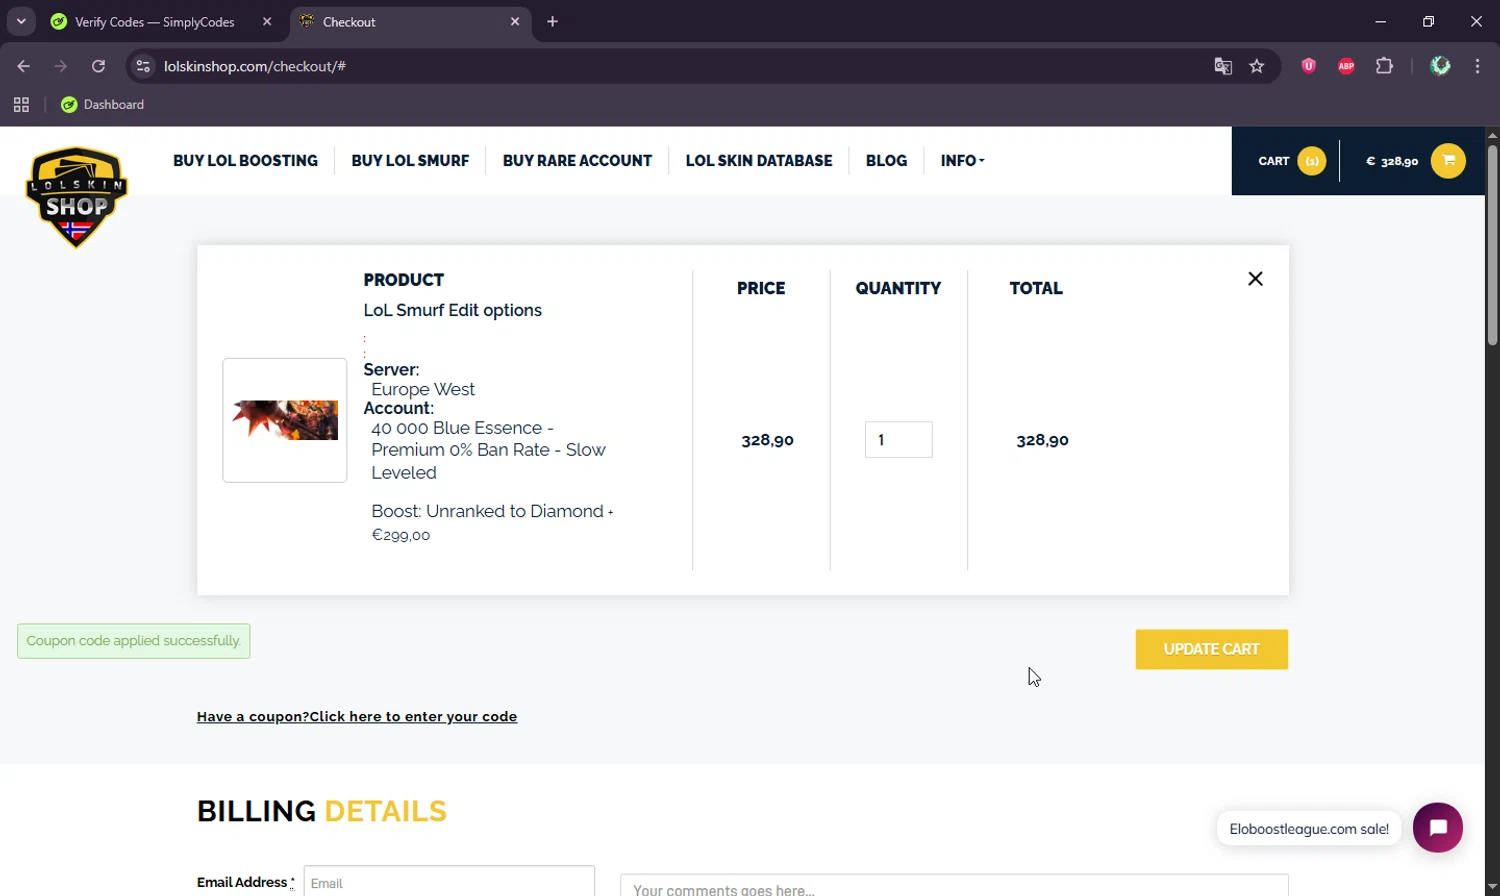This screenshot has height=896, width=1500.
Task: Click the browser forward arrow
Action: tap(61, 66)
